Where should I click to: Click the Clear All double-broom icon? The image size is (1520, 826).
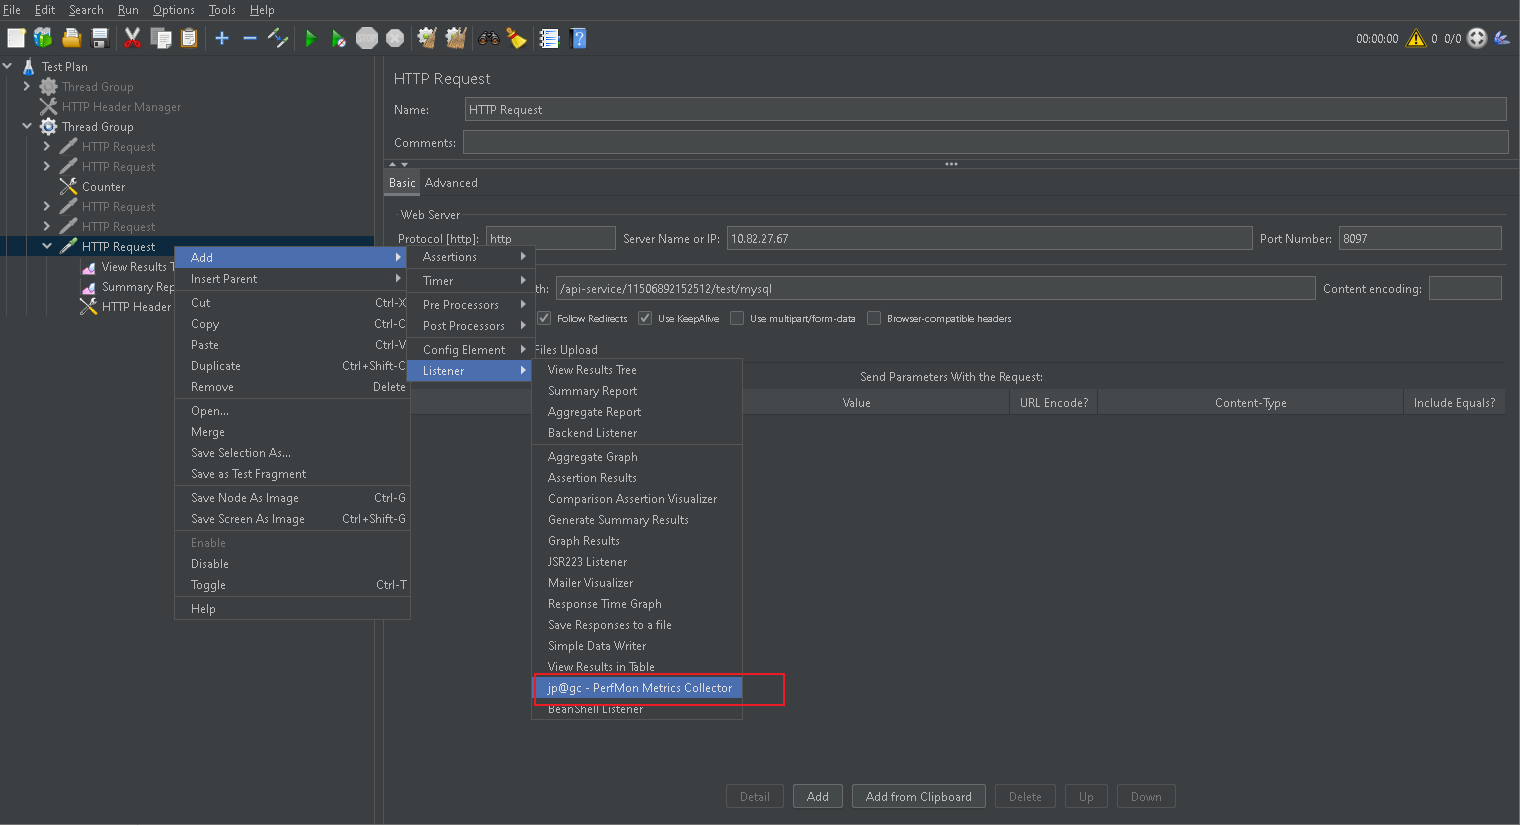coord(456,38)
